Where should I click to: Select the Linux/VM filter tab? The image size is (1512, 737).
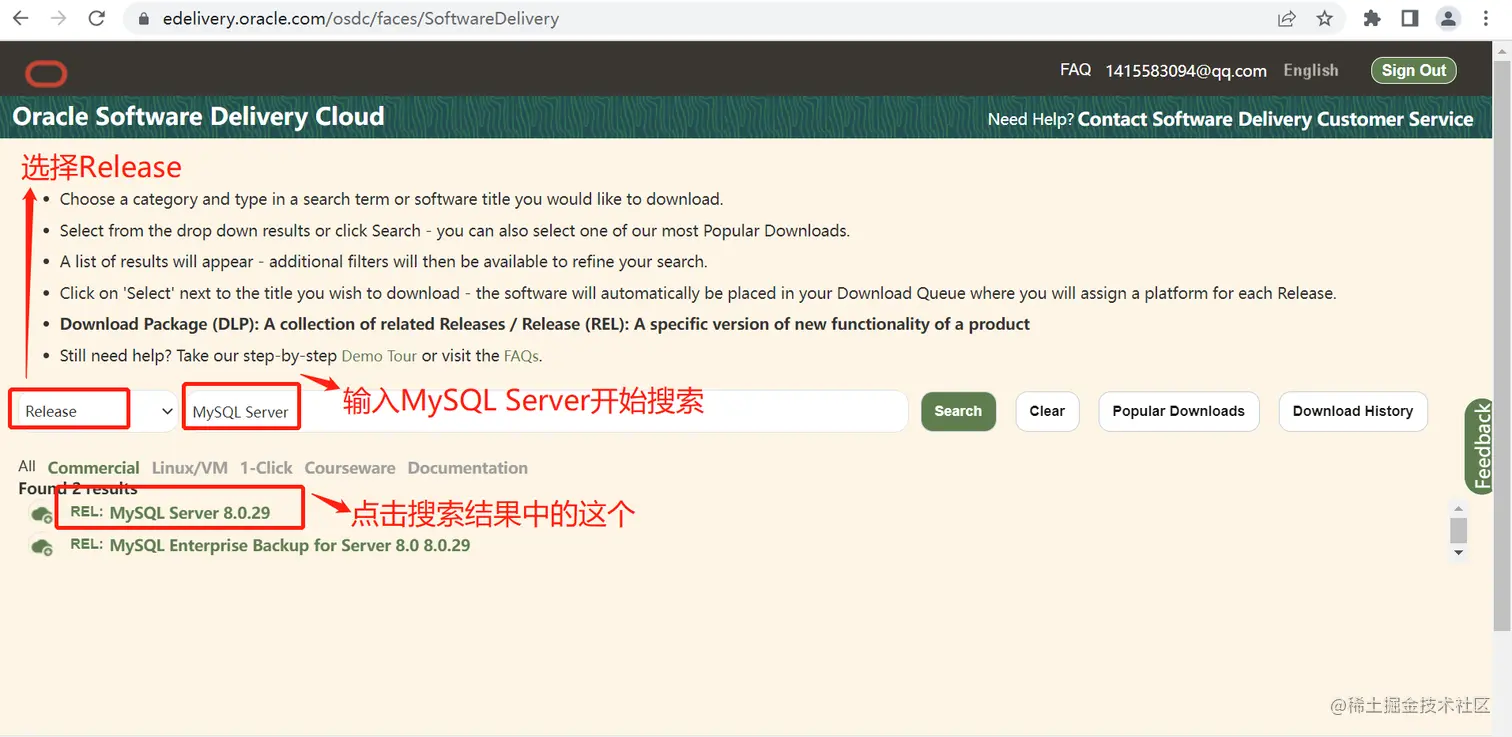[x=190, y=468]
